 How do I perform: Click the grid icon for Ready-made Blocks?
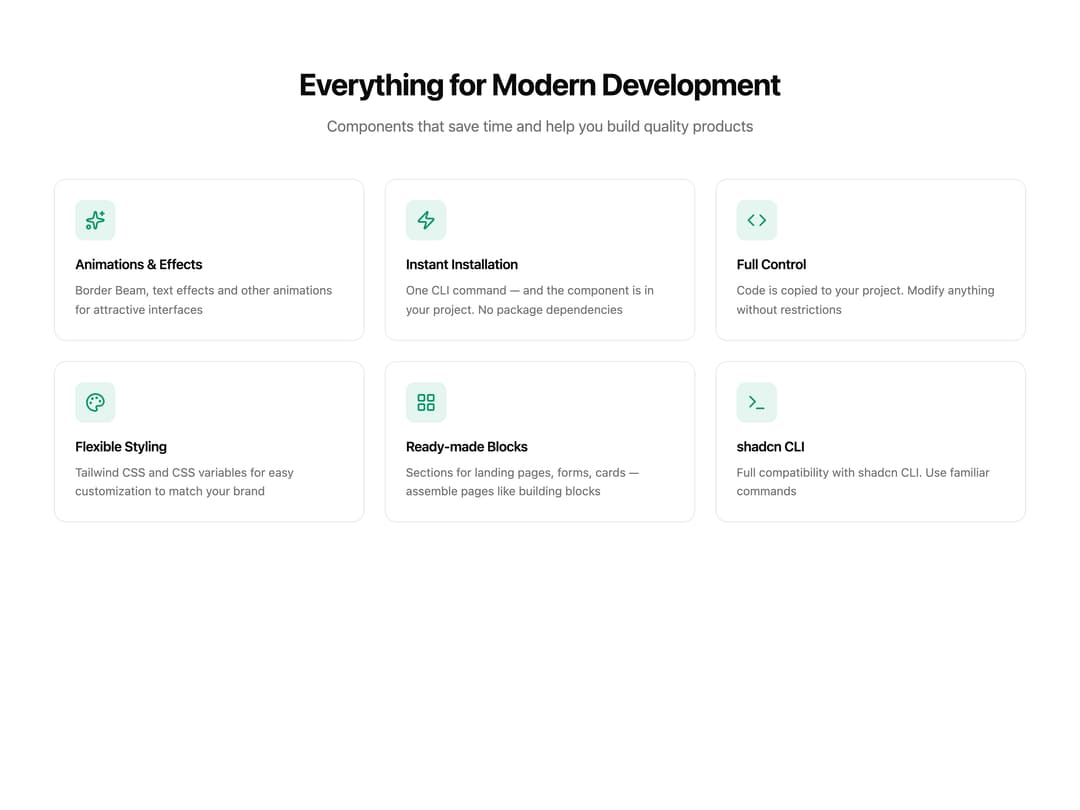pos(426,402)
